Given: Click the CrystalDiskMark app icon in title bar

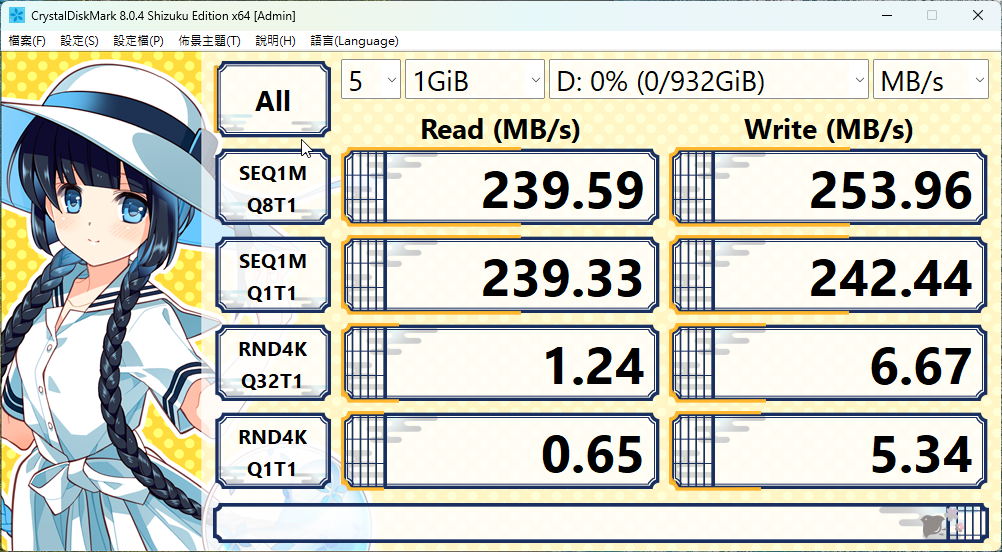Looking at the screenshot, I should coord(17,15).
